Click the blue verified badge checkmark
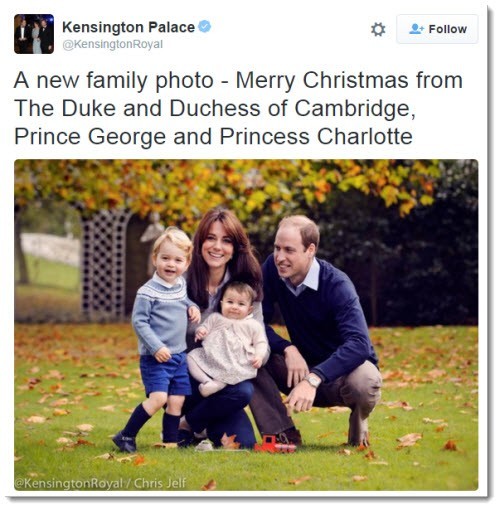 click(204, 26)
